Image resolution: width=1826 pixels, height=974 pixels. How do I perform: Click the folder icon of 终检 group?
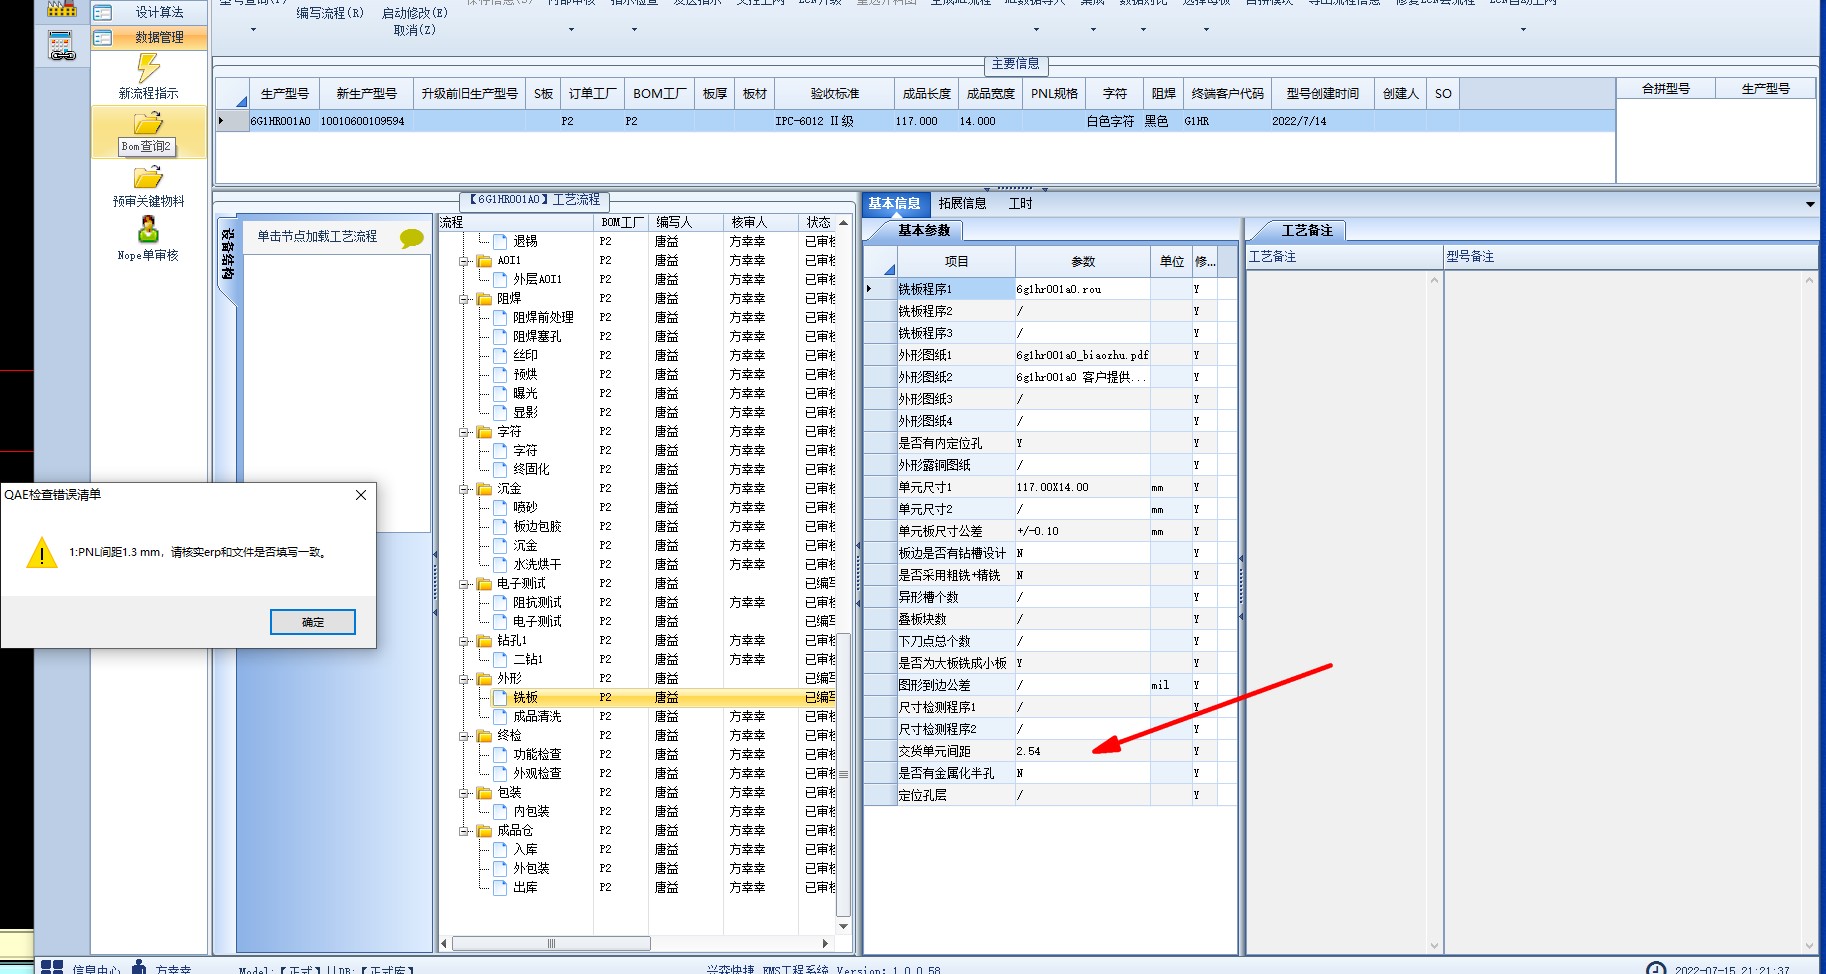pyautogui.click(x=484, y=735)
